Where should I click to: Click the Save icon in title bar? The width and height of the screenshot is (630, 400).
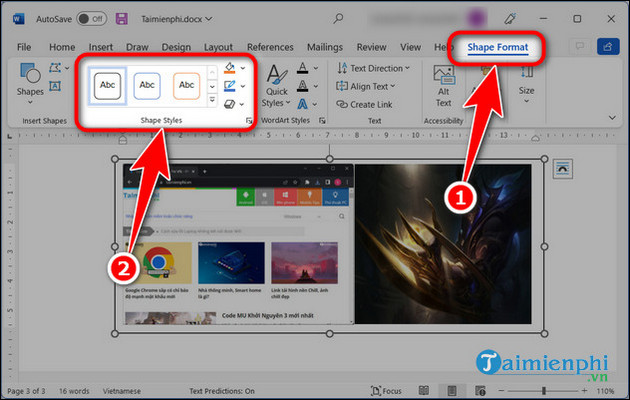[122, 19]
